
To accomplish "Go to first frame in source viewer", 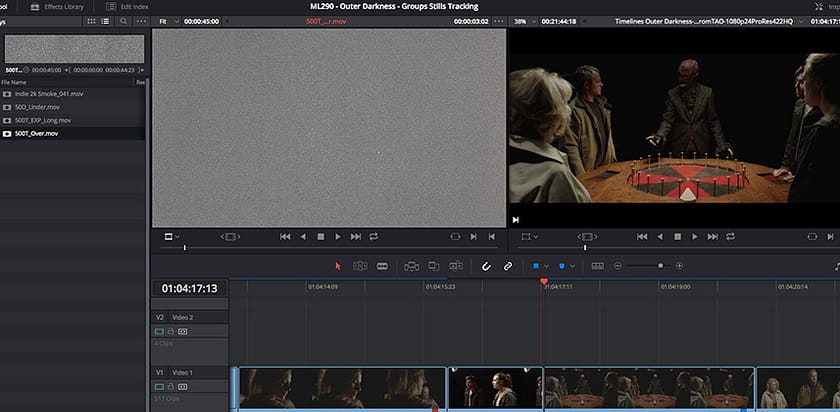I will point(285,236).
